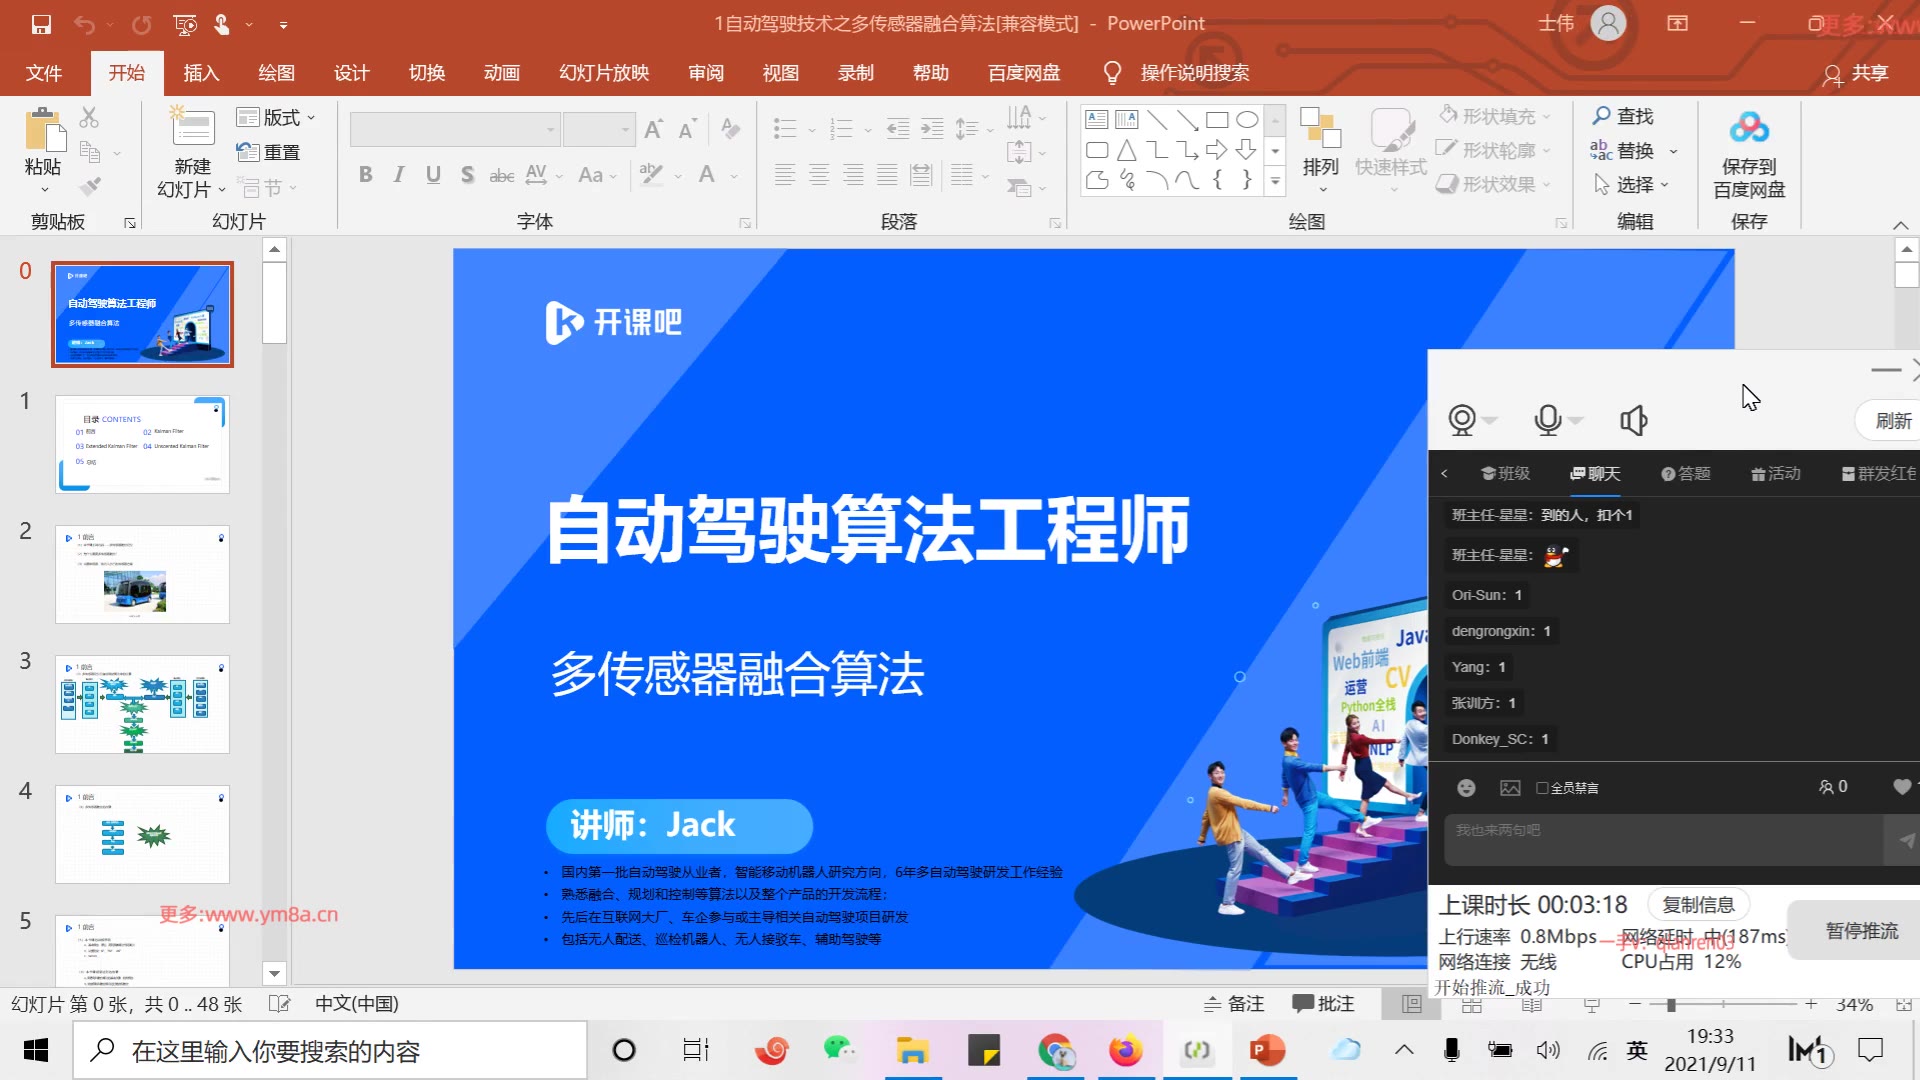
Task: Select the oval shape in gallery
Action: pyautogui.click(x=1247, y=120)
